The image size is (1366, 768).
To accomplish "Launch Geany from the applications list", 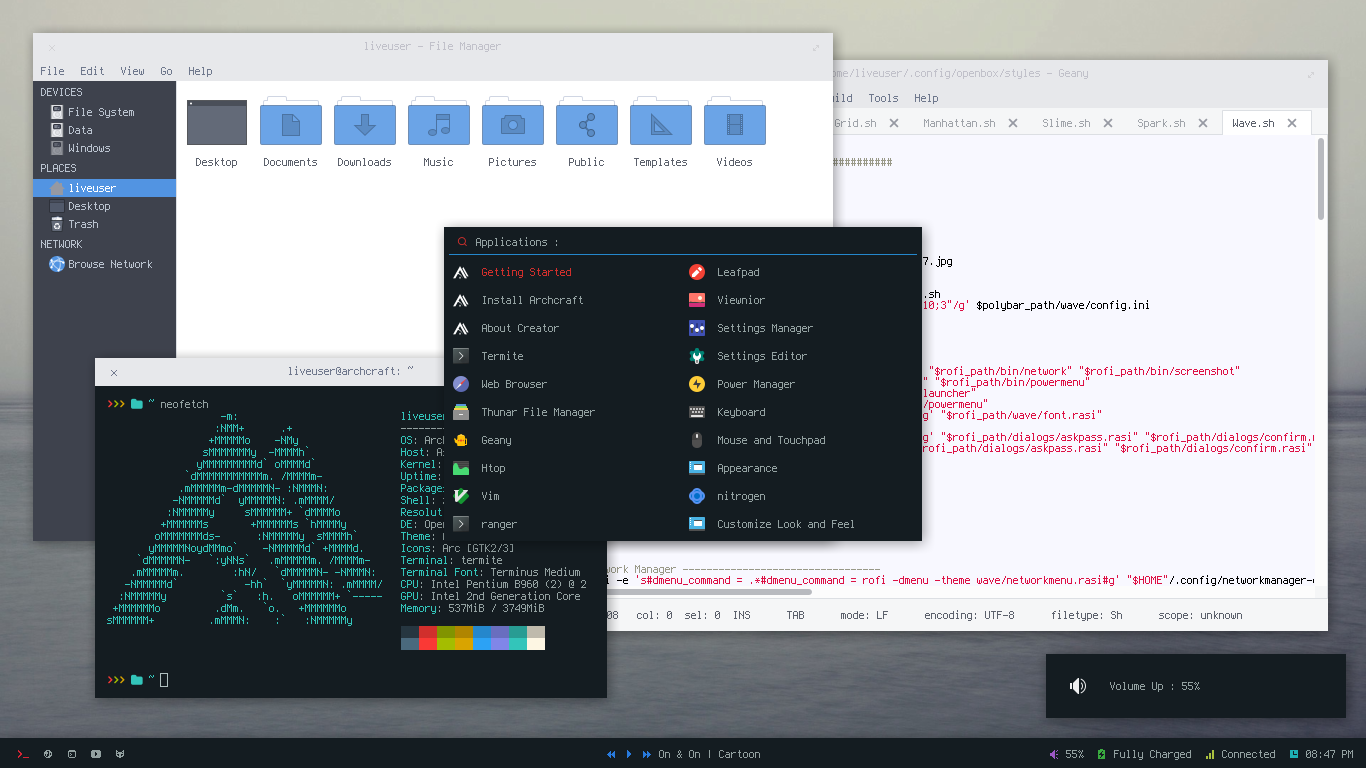I will [564, 440].
